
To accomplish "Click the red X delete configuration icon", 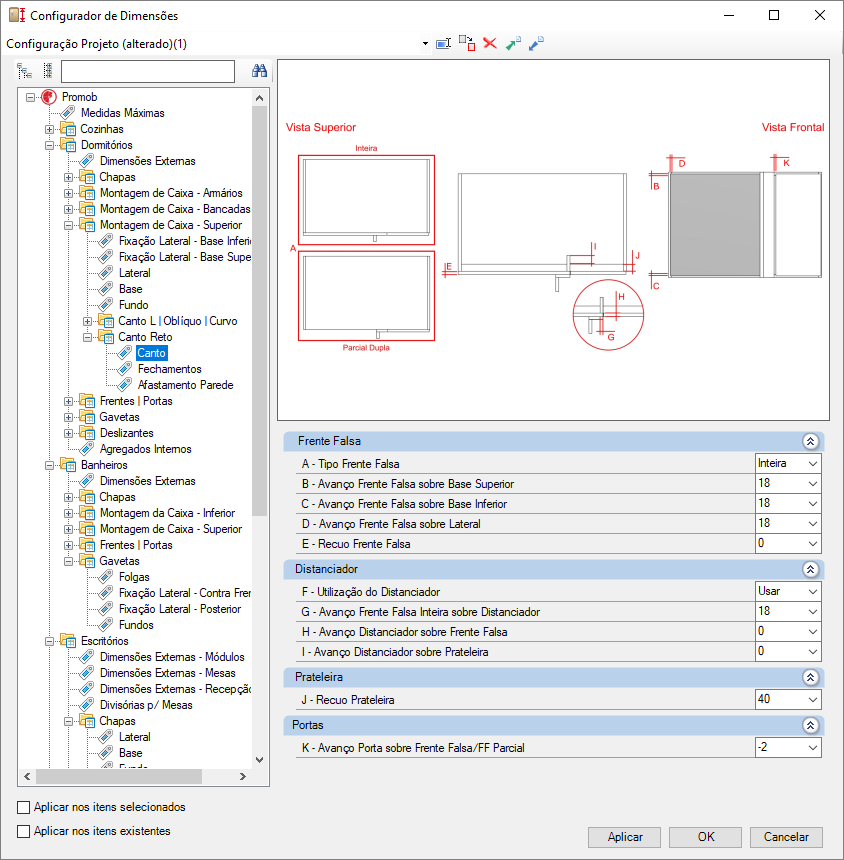I will tap(490, 43).
